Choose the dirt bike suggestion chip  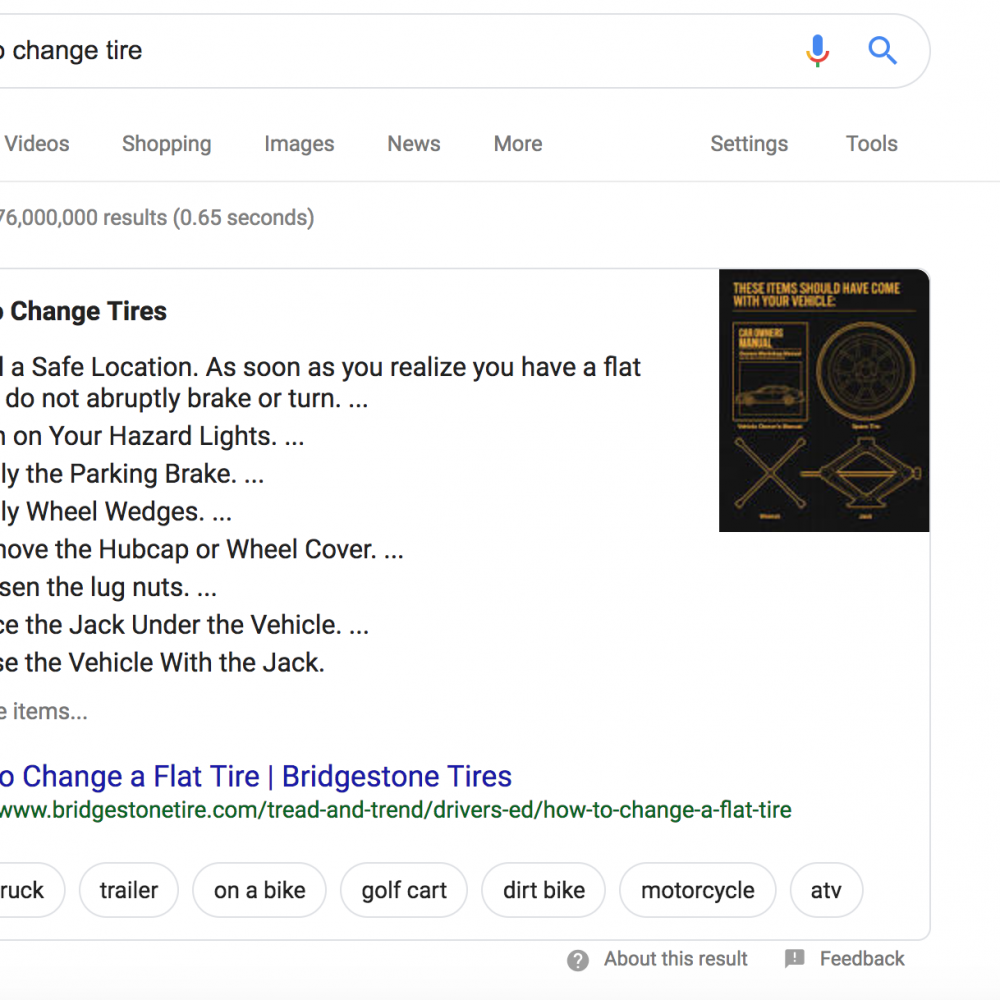click(x=544, y=890)
